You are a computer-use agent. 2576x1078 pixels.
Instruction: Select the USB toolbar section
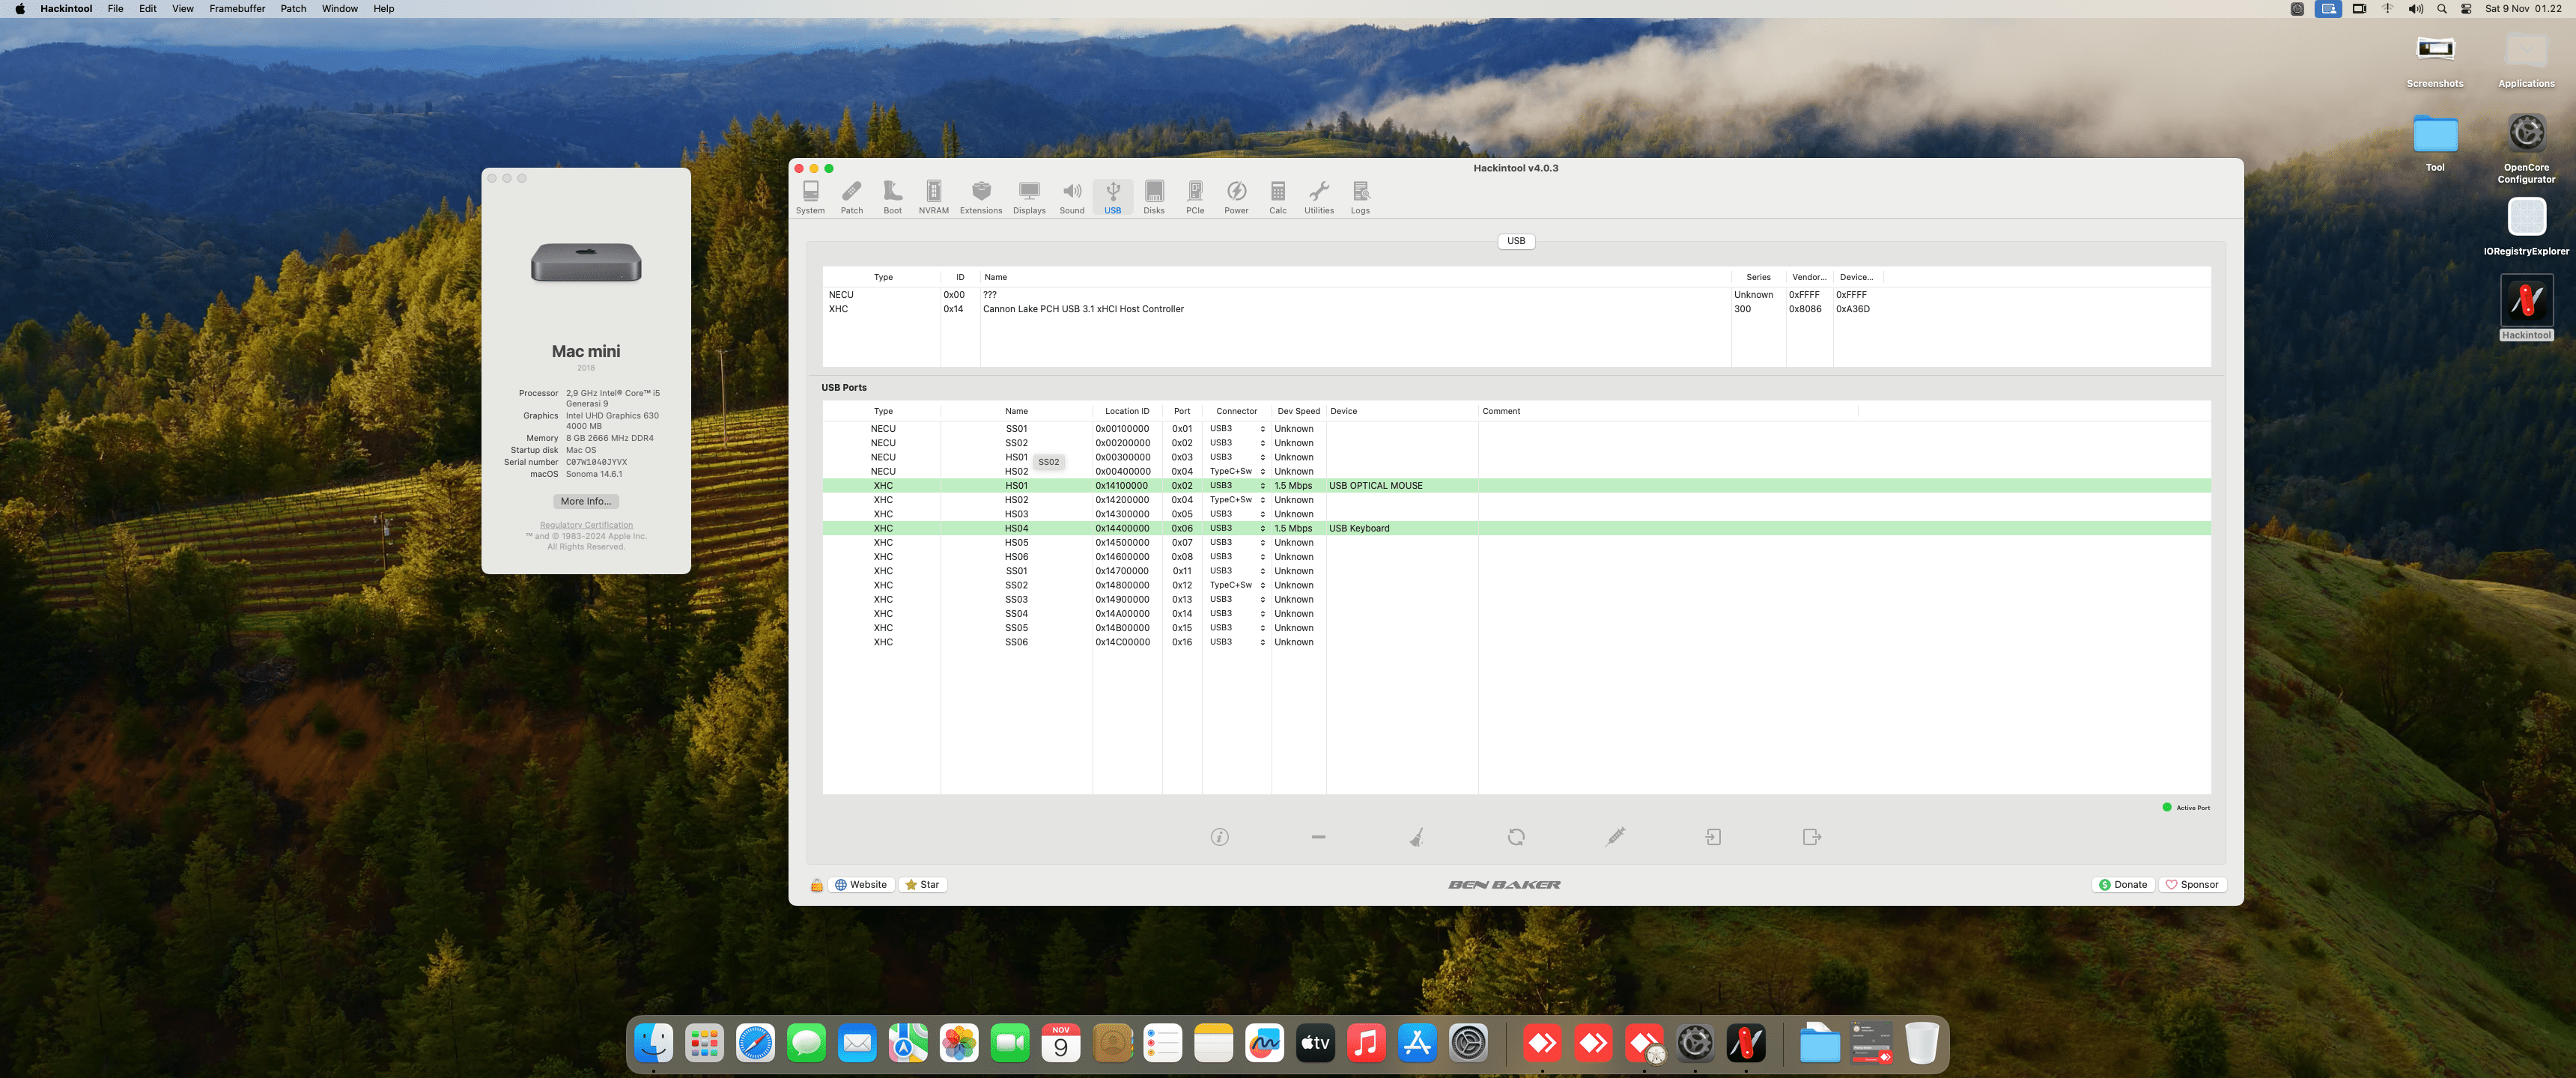pos(1112,197)
